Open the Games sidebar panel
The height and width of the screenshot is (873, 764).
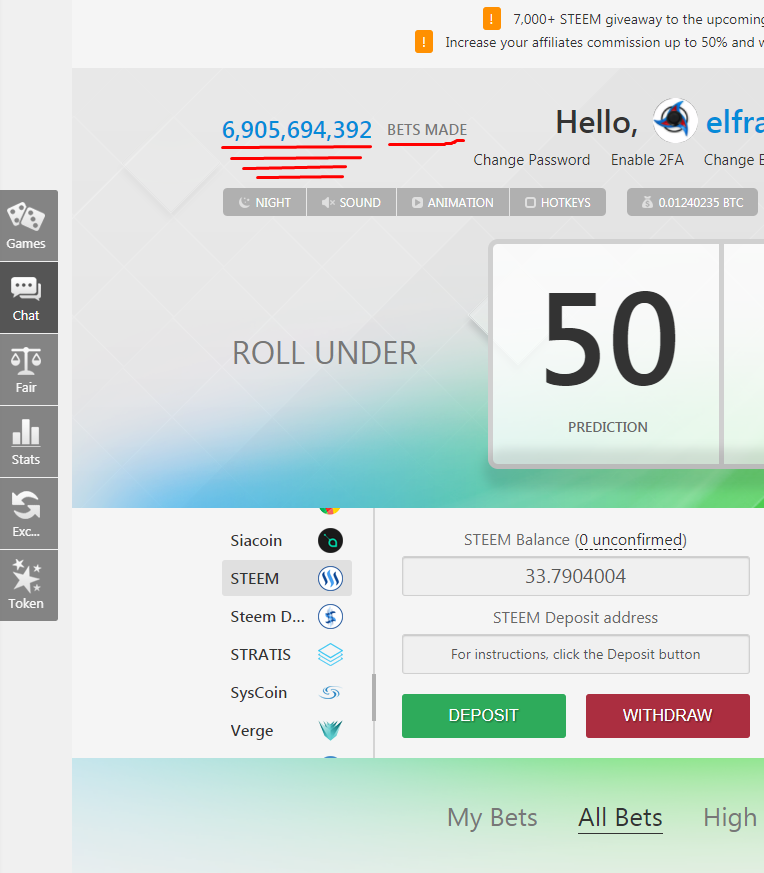click(28, 225)
